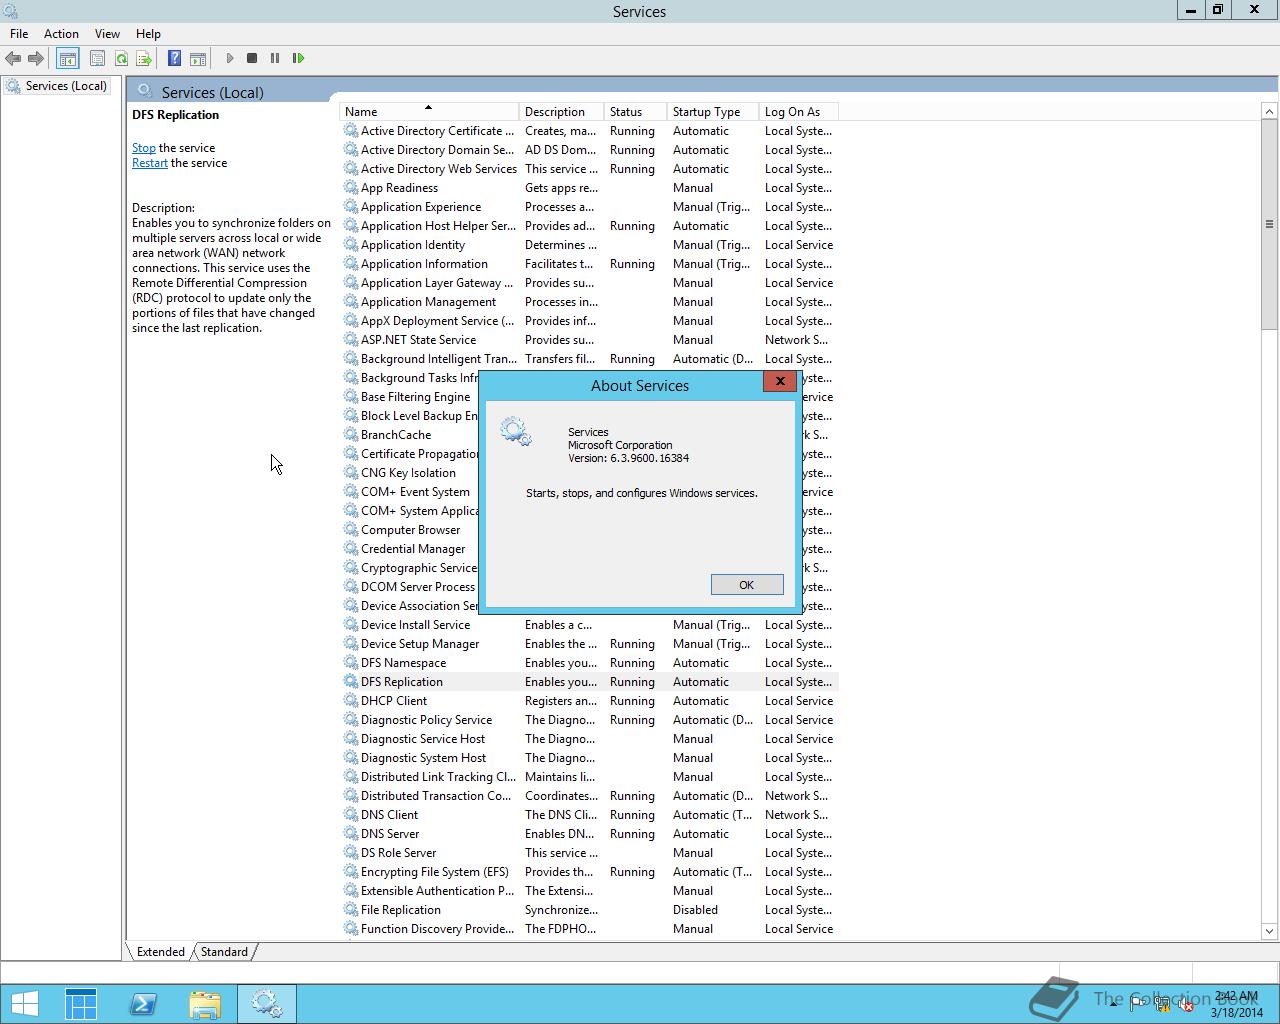The width and height of the screenshot is (1280, 1024).
Task: Open the Action menu
Action: pyautogui.click(x=61, y=34)
